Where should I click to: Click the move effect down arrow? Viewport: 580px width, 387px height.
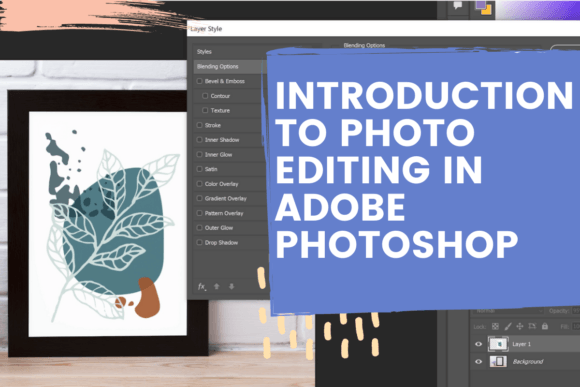click(232, 286)
